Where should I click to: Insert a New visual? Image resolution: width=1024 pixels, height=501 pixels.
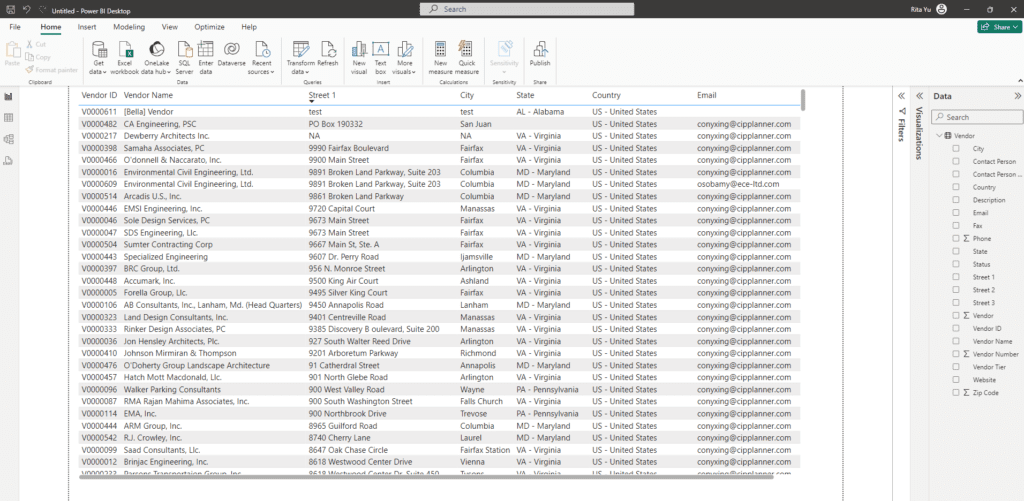click(x=359, y=50)
